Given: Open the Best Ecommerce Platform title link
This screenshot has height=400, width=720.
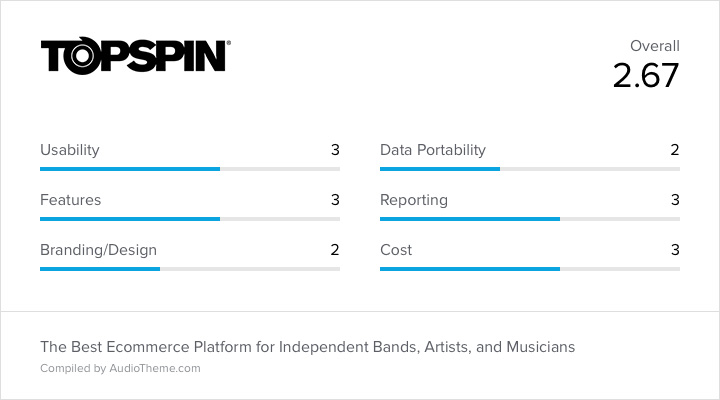Looking at the screenshot, I should coord(308,347).
